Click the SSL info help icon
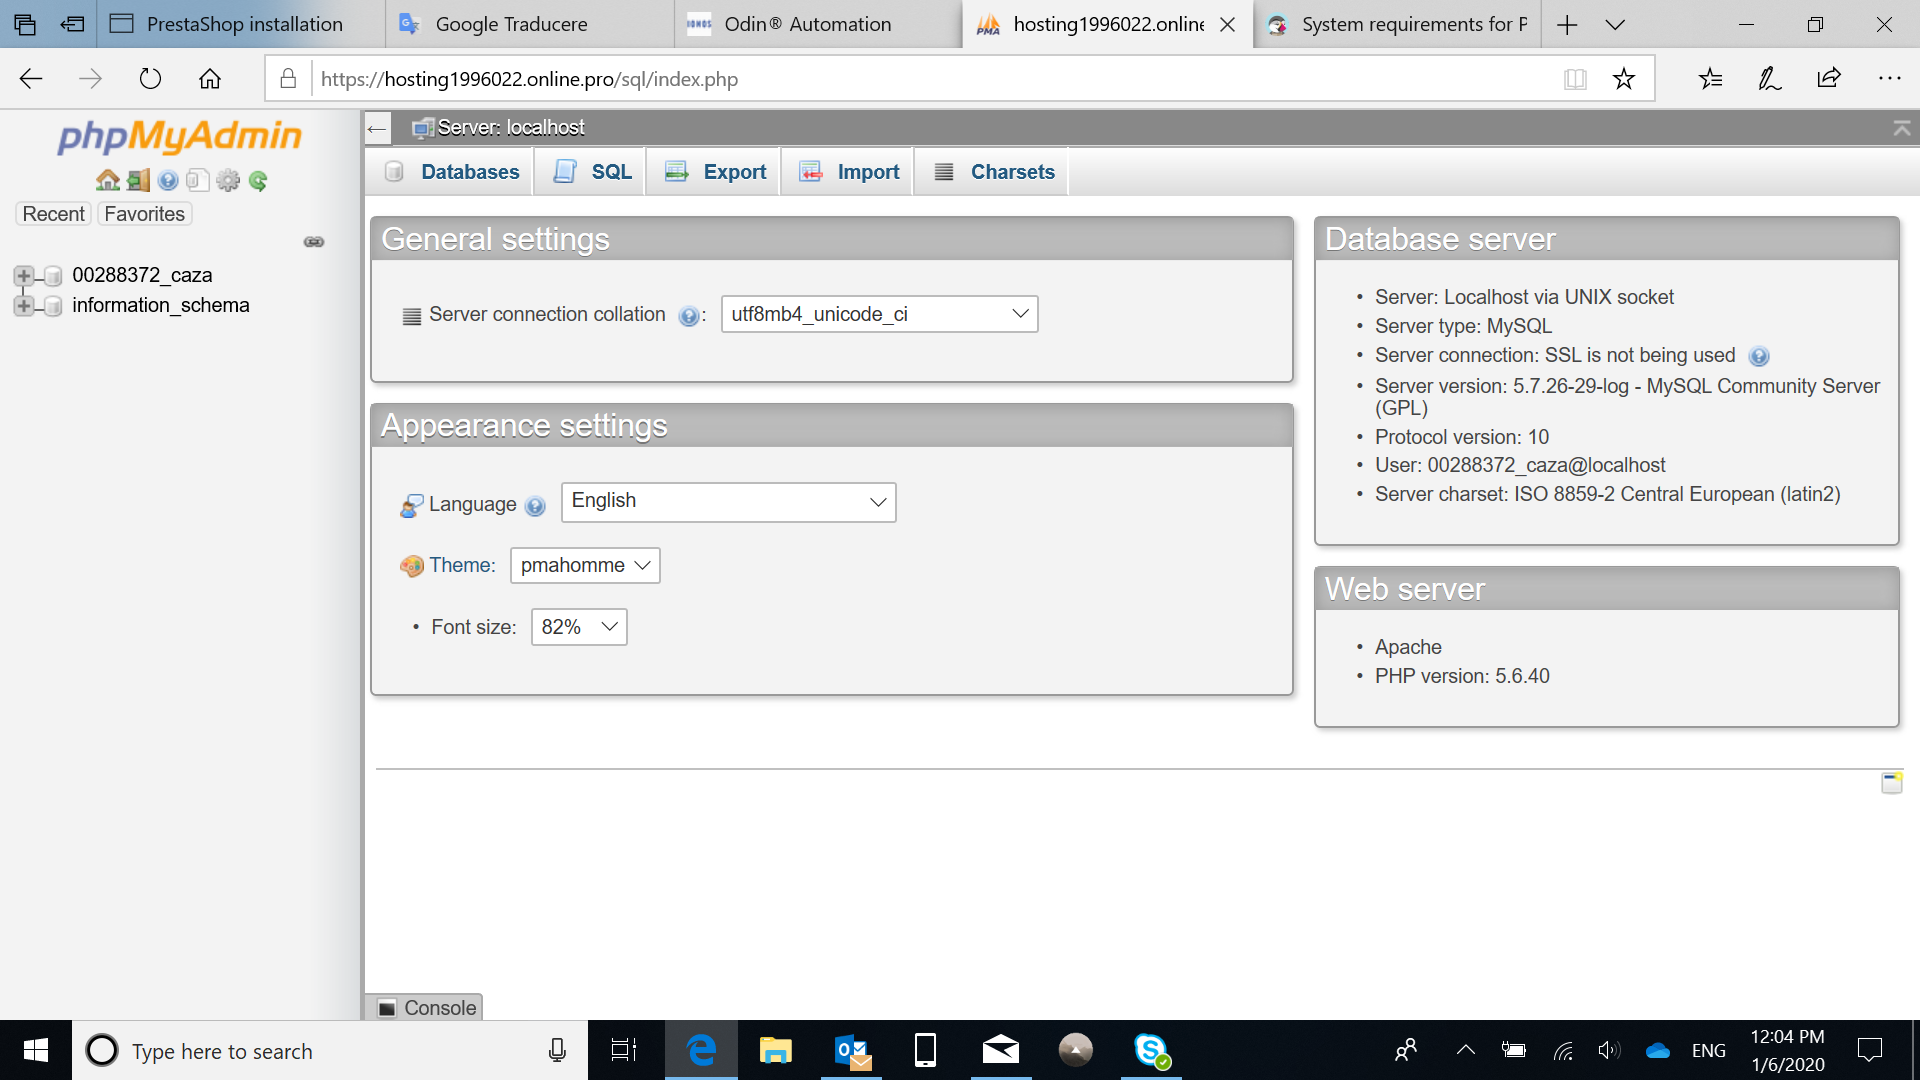Image resolution: width=1920 pixels, height=1080 pixels. tap(1759, 357)
